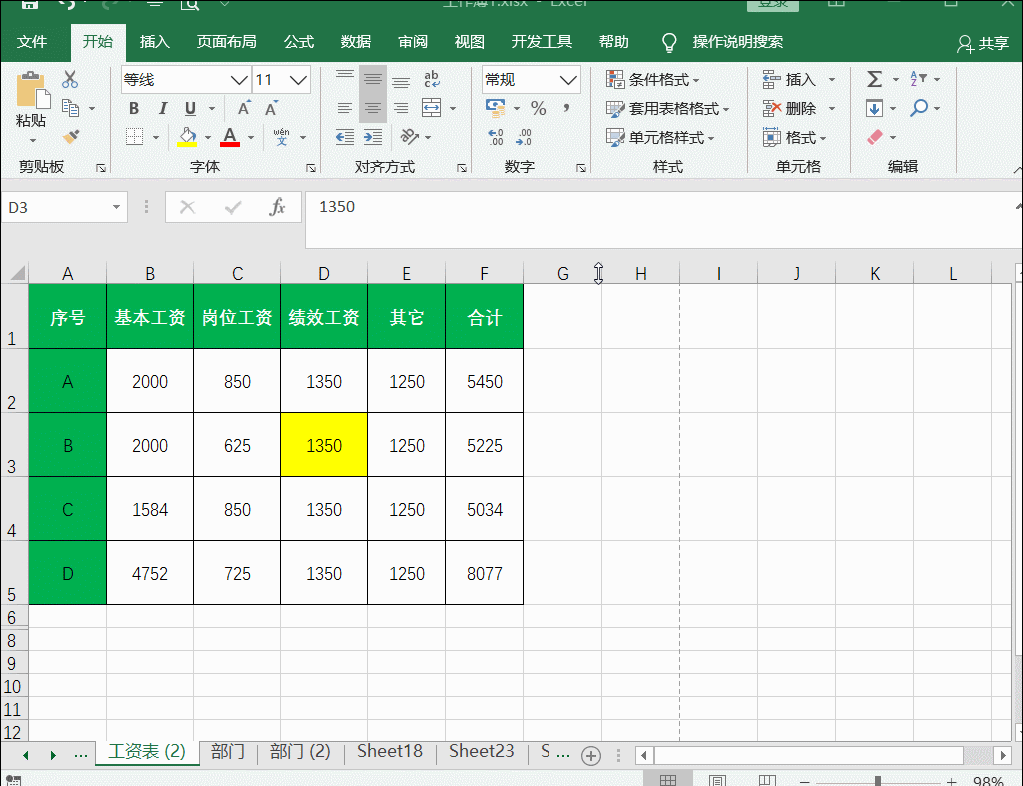Image resolution: width=1023 pixels, height=786 pixels.
Task: Open font name 等线 dropdown
Action: pos(239,80)
